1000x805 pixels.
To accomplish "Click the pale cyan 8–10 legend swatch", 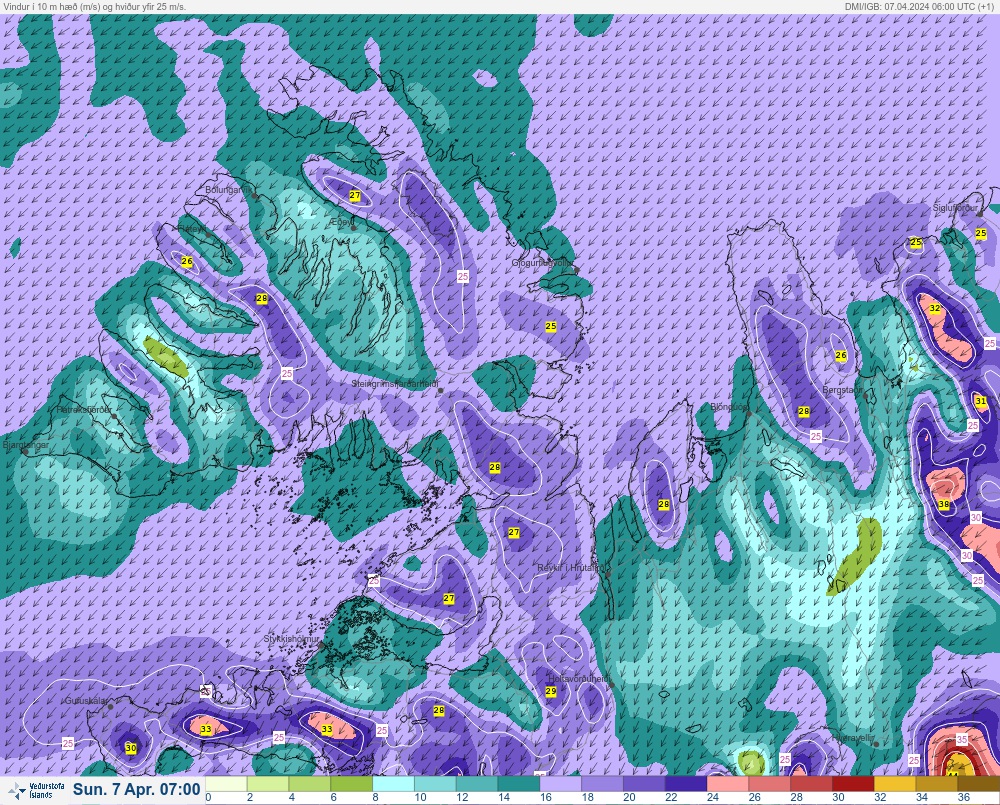I will (x=393, y=784).
